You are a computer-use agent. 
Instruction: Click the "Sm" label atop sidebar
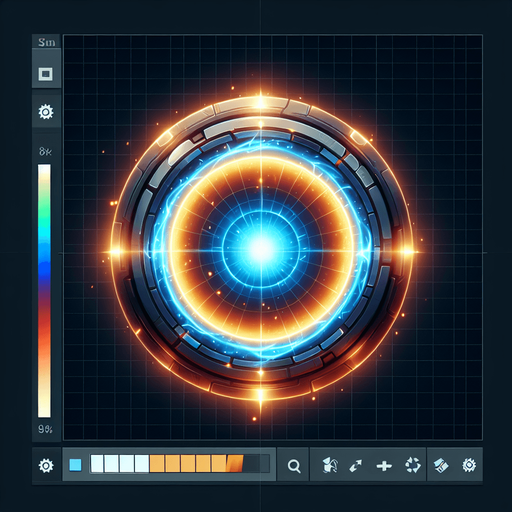(x=46, y=42)
